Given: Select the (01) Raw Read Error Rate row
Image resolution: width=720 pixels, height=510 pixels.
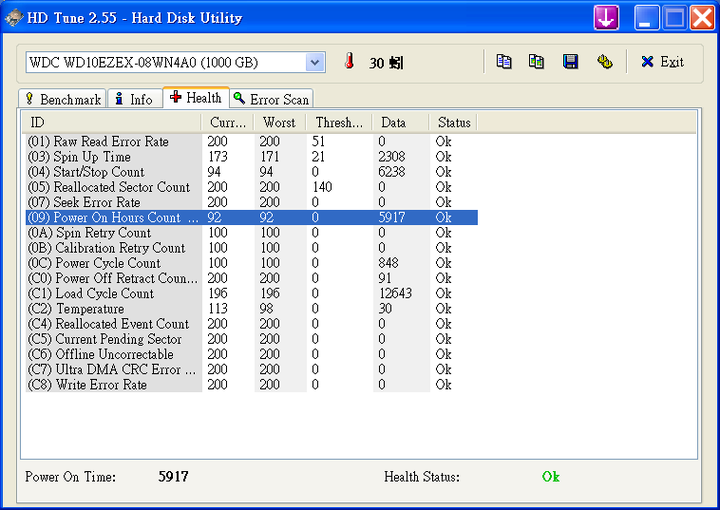Looking at the screenshot, I should tap(252, 141).
